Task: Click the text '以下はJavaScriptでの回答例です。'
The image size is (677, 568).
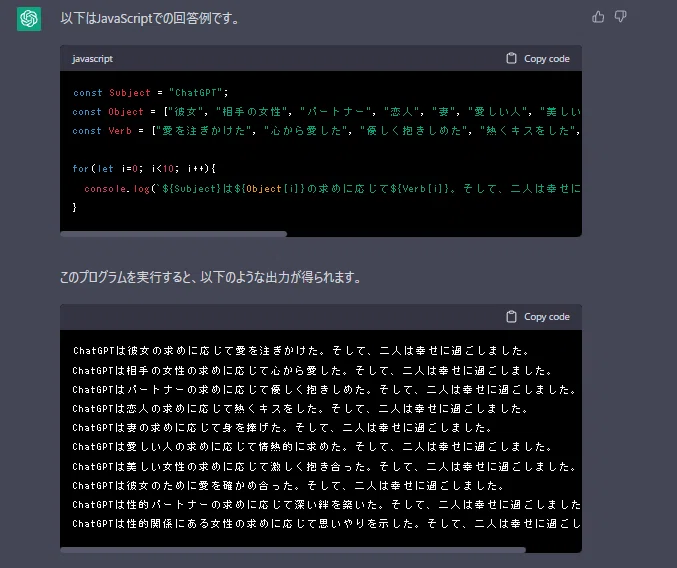Action: (150, 19)
